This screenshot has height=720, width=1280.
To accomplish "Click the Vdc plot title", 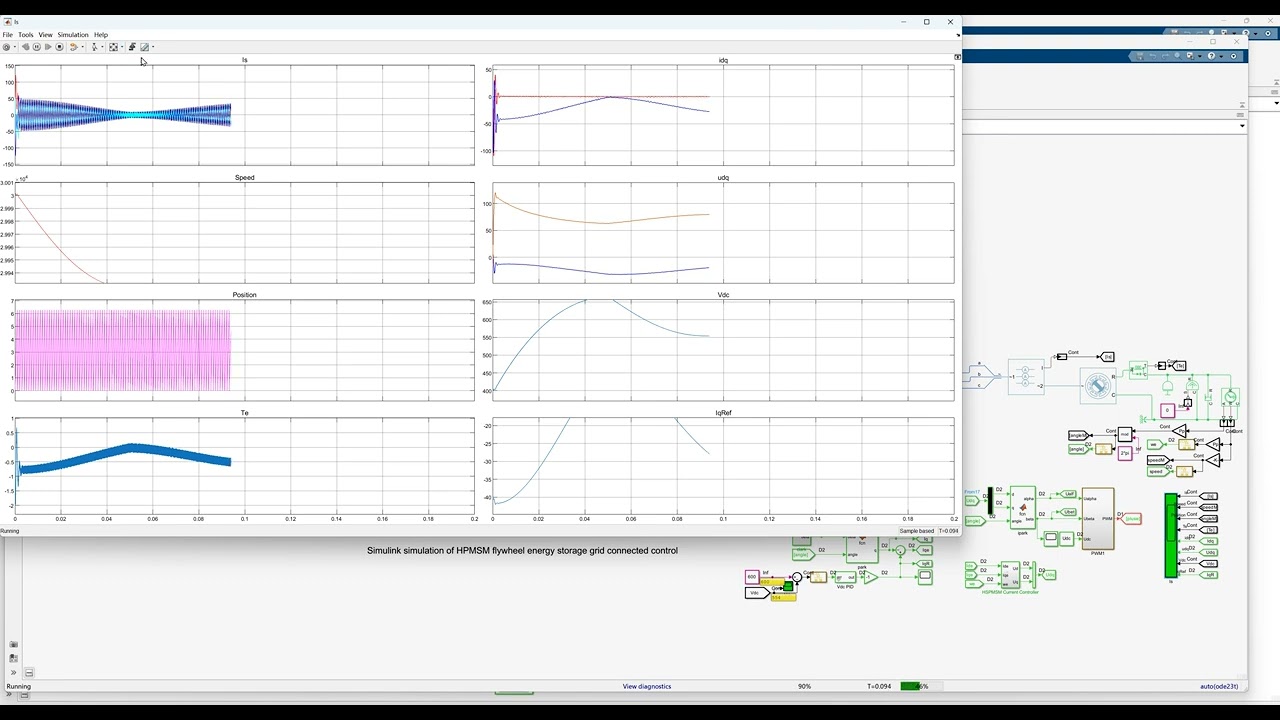I will (723, 295).
